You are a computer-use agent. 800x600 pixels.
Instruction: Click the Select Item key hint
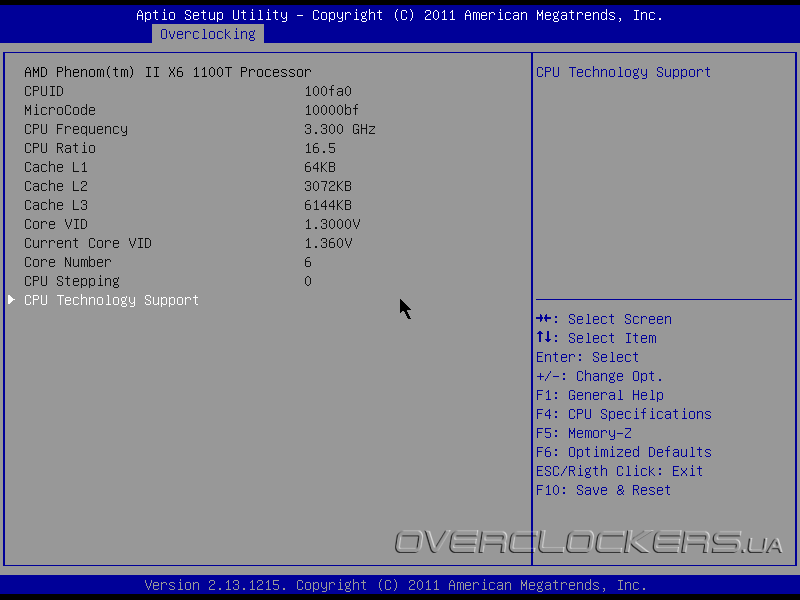(596, 338)
